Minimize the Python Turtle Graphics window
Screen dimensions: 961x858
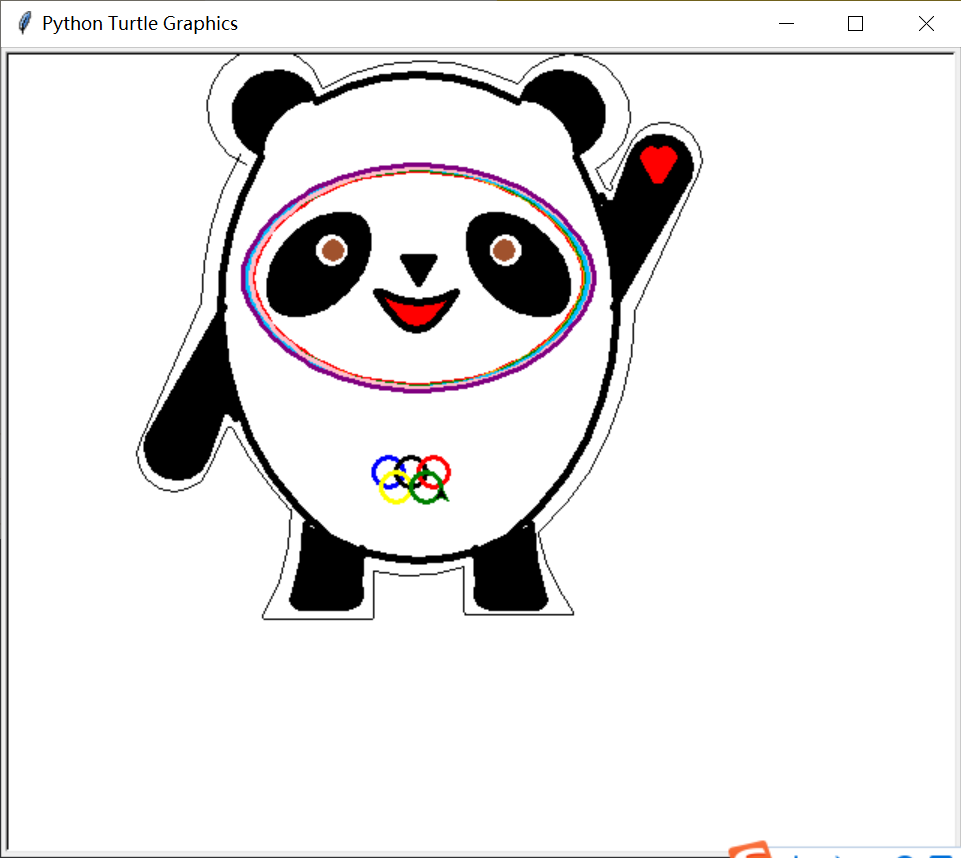click(786, 23)
